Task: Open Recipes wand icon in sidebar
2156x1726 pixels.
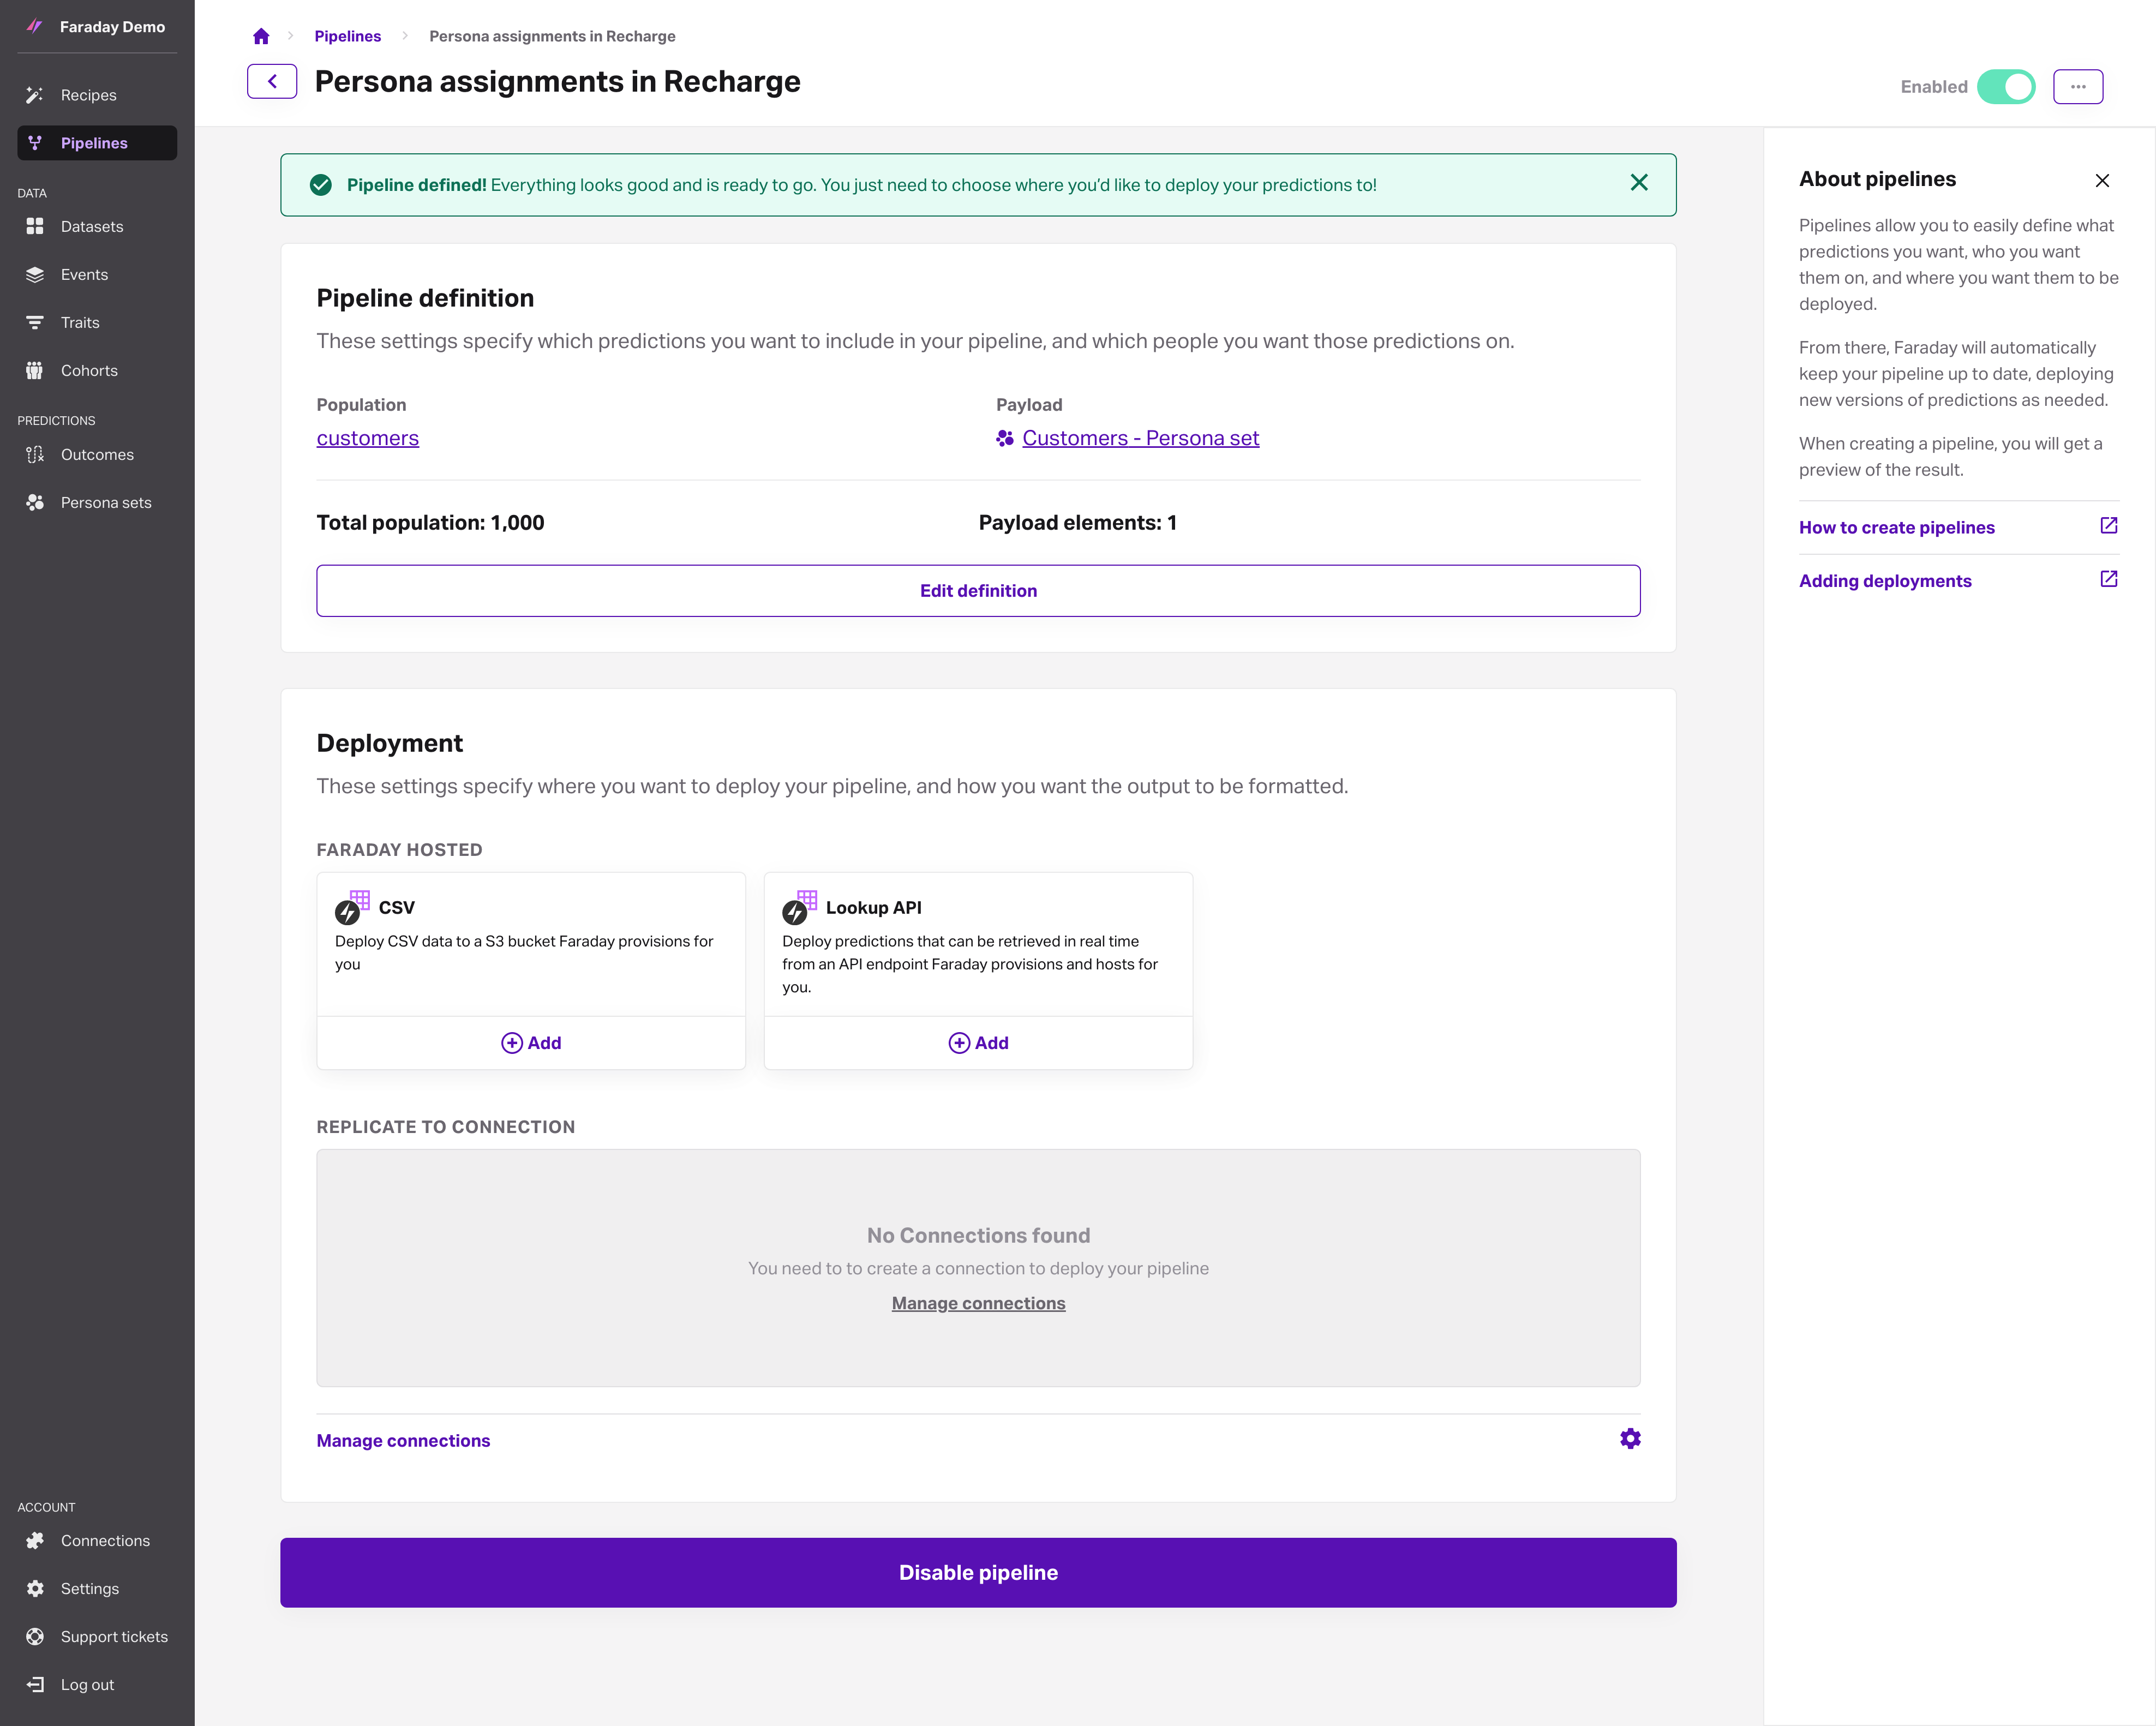Action: [35, 95]
